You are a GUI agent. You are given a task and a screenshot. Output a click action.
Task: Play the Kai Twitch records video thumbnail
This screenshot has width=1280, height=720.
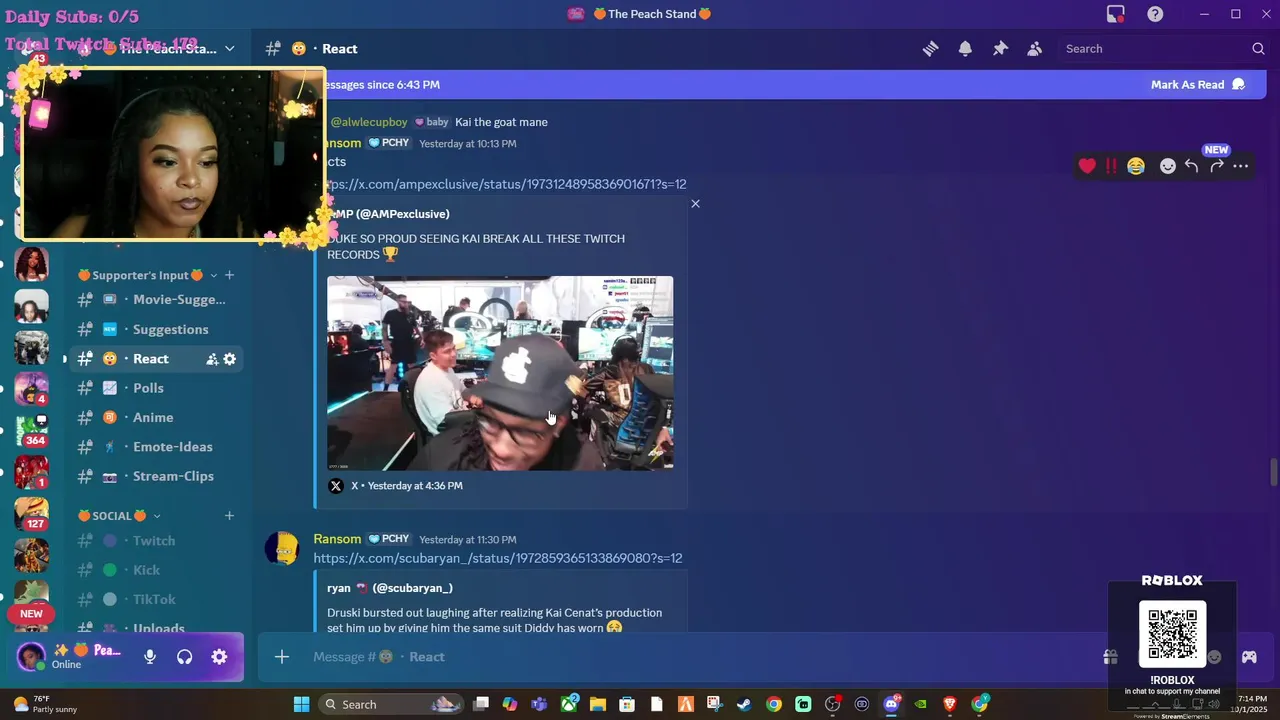click(x=500, y=373)
